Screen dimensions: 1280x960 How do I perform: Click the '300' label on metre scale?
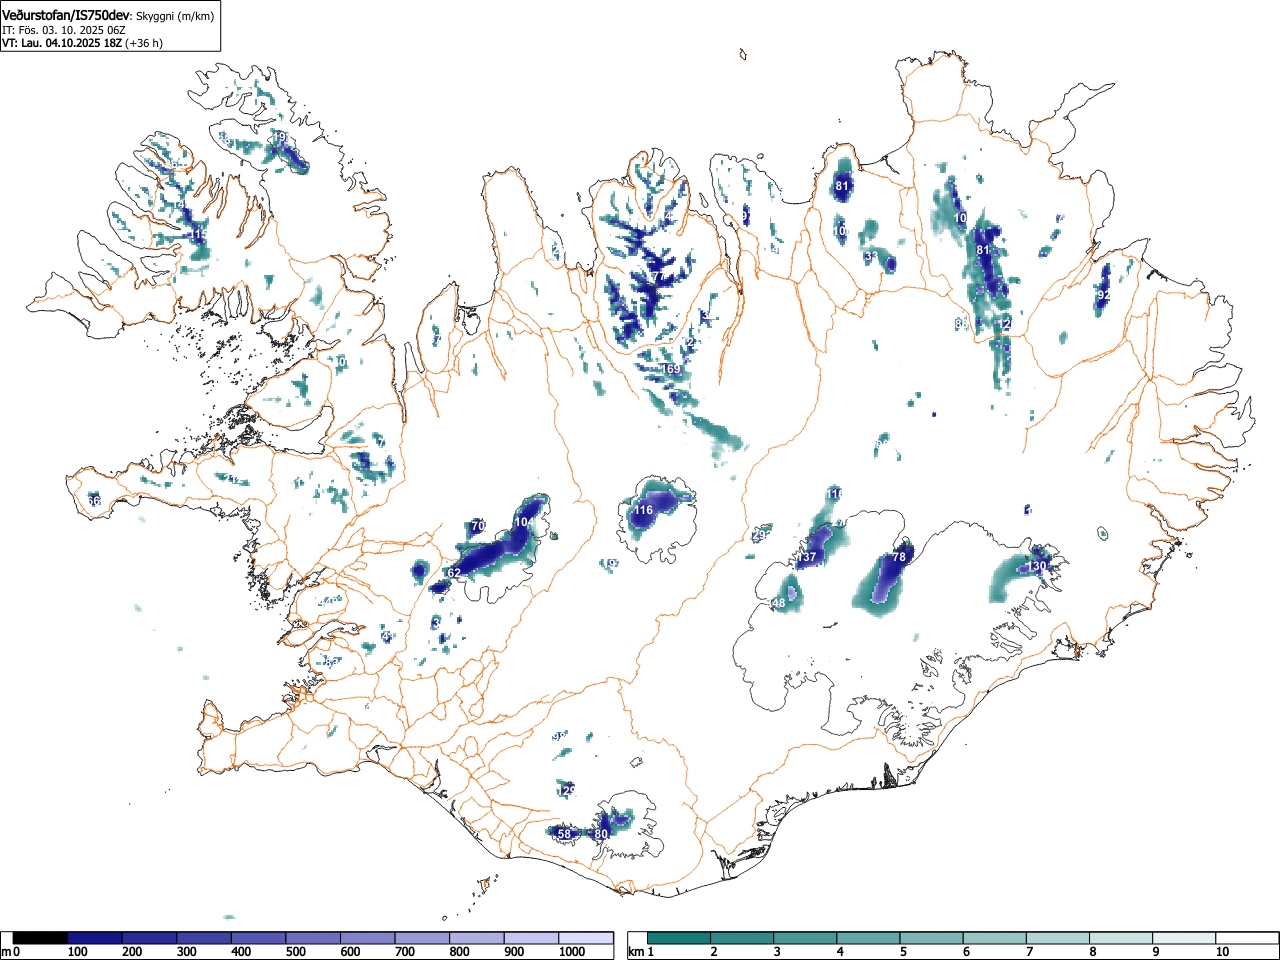pyautogui.click(x=186, y=952)
